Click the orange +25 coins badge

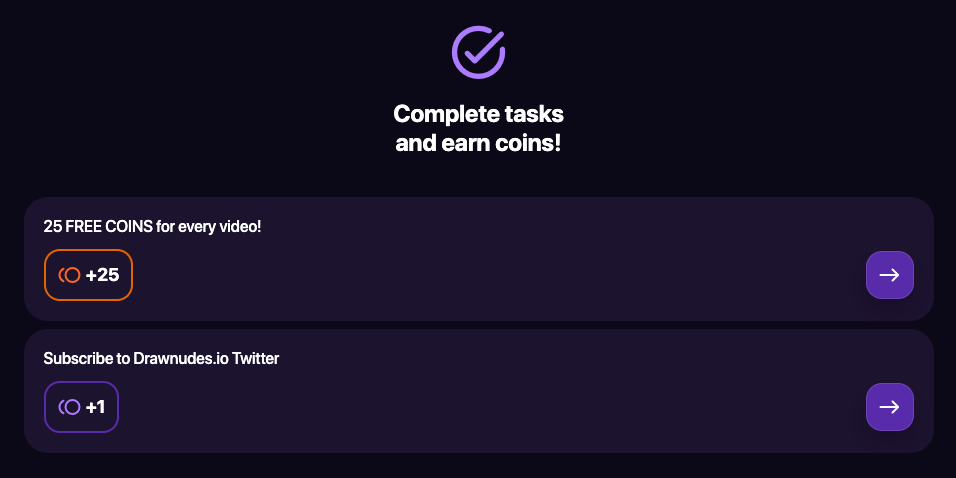pos(88,275)
